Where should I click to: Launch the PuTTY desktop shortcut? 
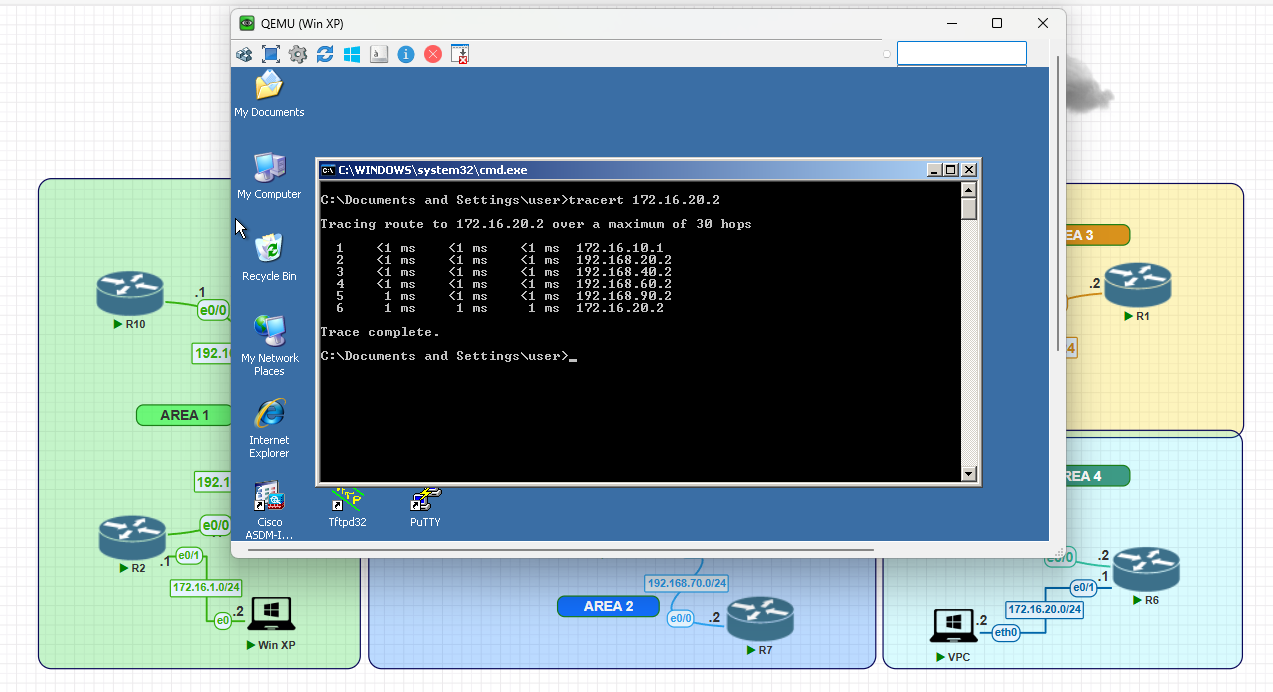pyautogui.click(x=425, y=500)
